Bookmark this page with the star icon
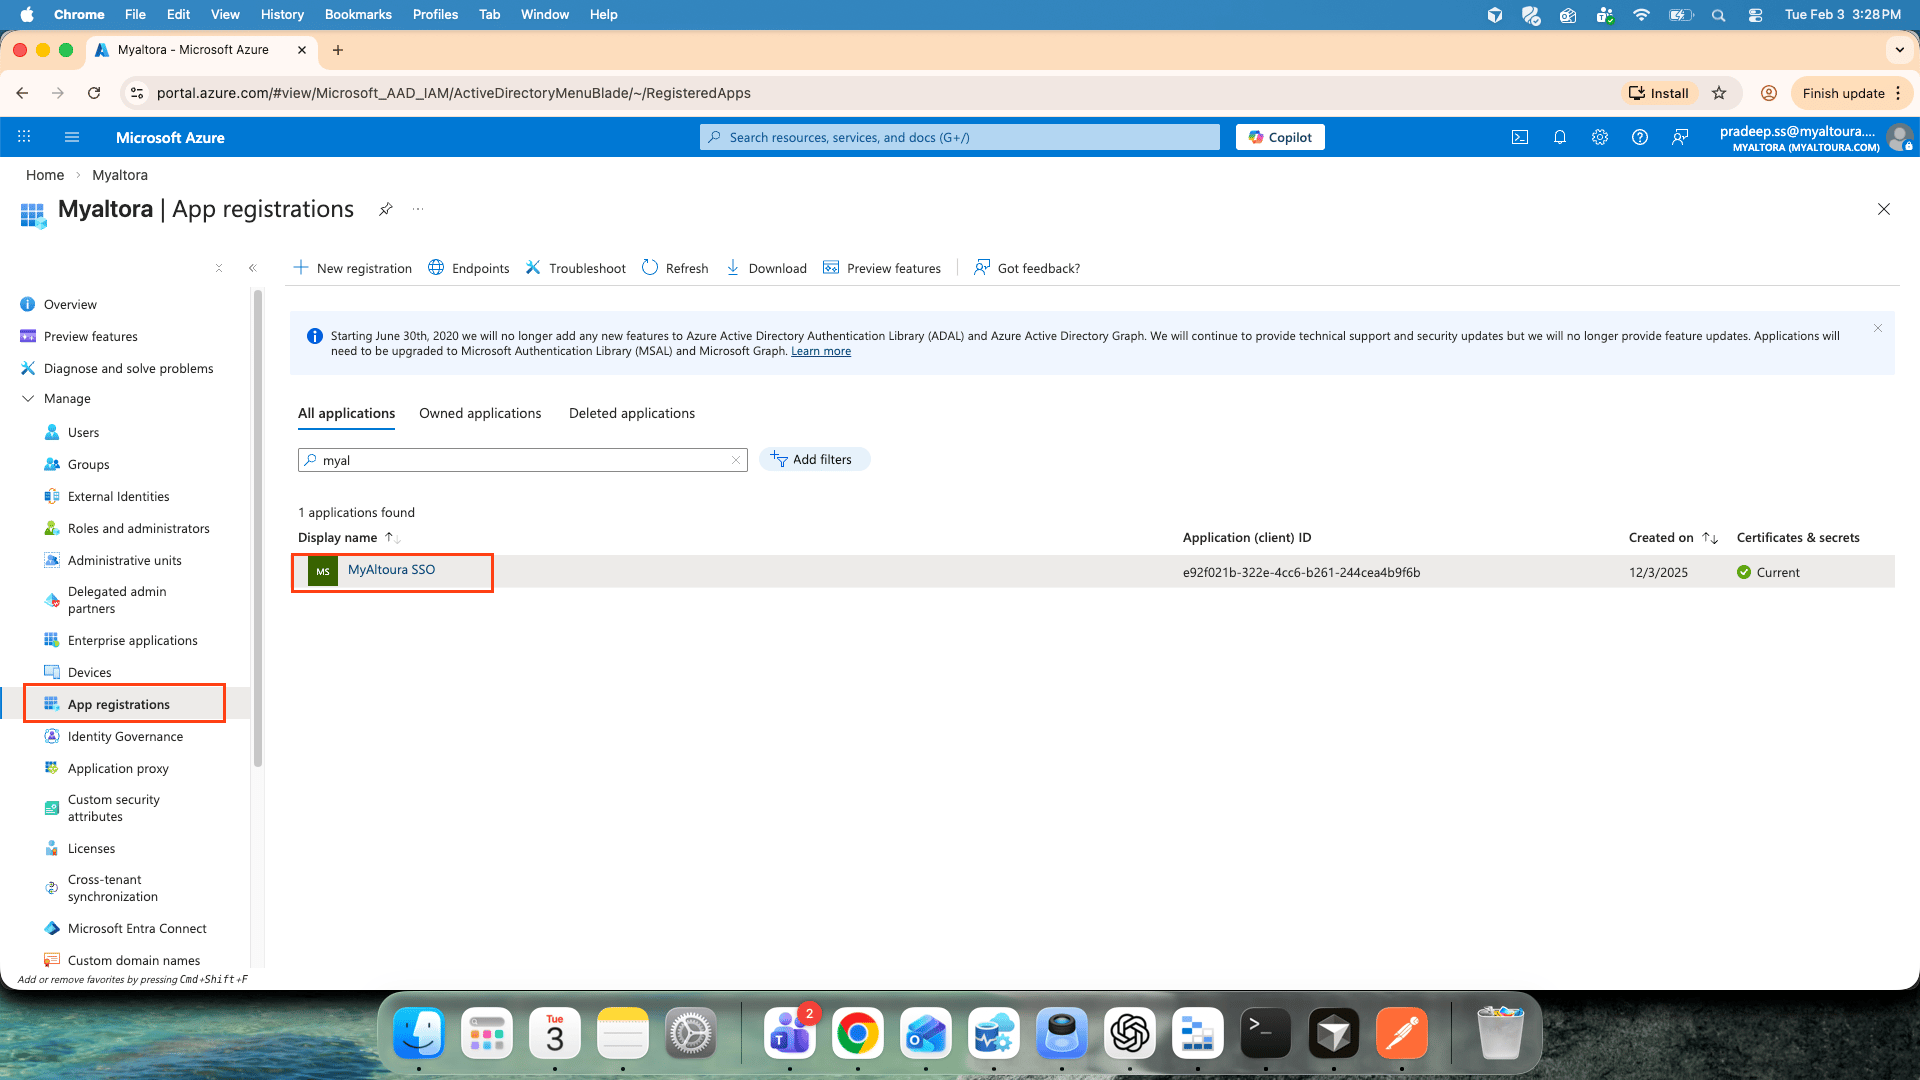This screenshot has height=1080, width=1920. pyautogui.click(x=1719, y=93)
